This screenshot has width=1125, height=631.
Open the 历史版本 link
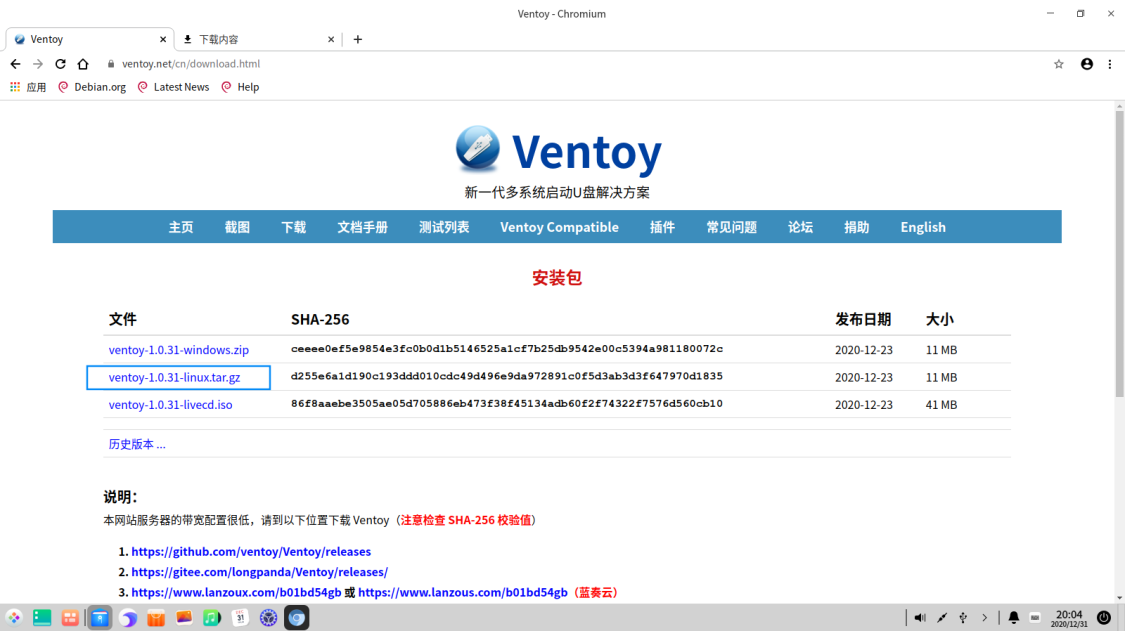point(136,444)
